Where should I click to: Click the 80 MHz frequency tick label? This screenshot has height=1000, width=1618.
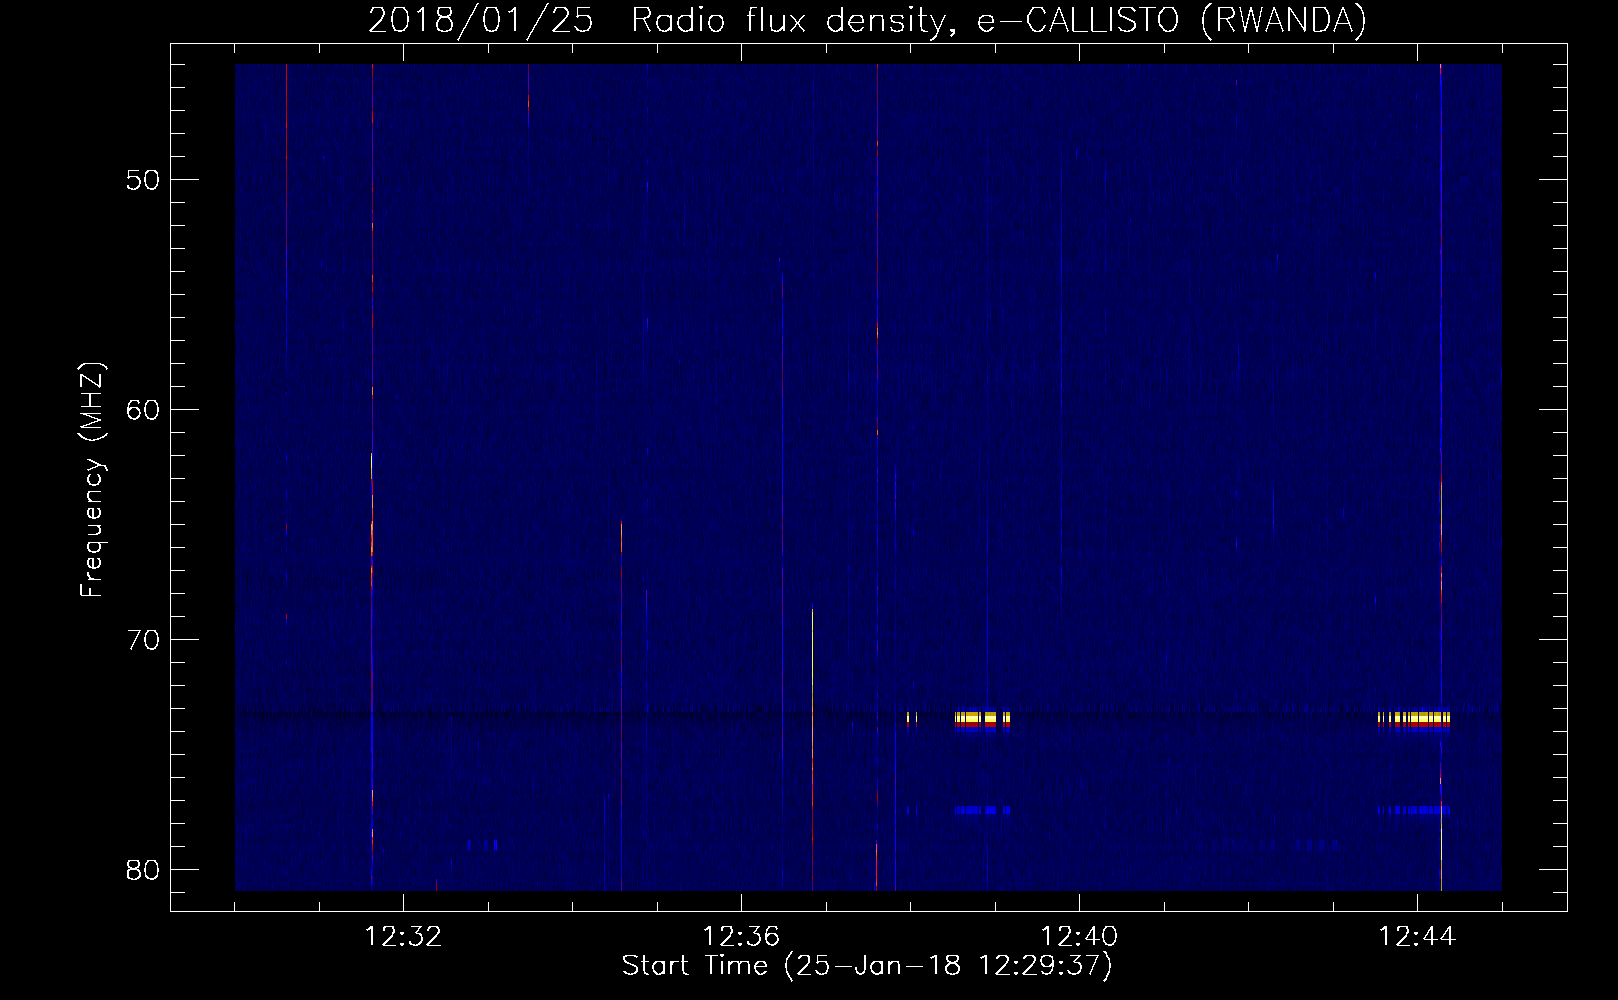[144, 869]
